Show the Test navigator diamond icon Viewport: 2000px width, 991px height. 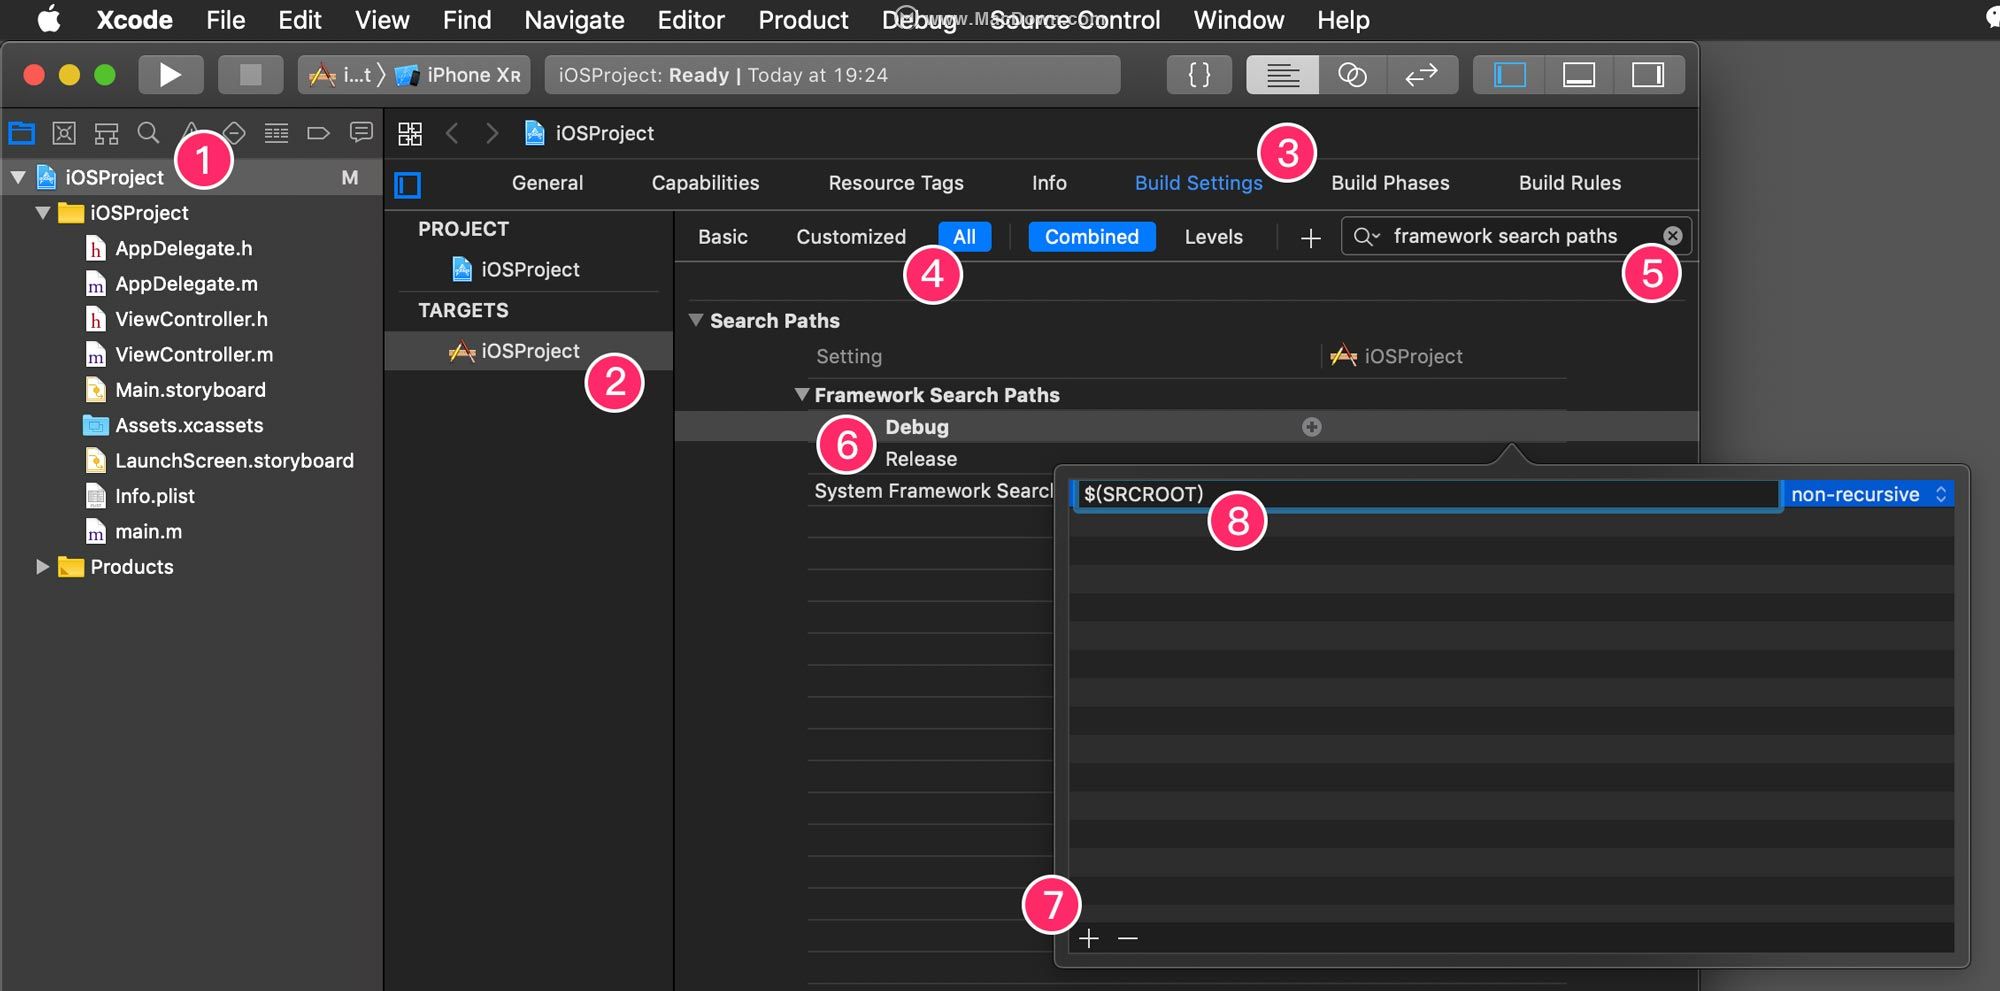coord(234,133)
